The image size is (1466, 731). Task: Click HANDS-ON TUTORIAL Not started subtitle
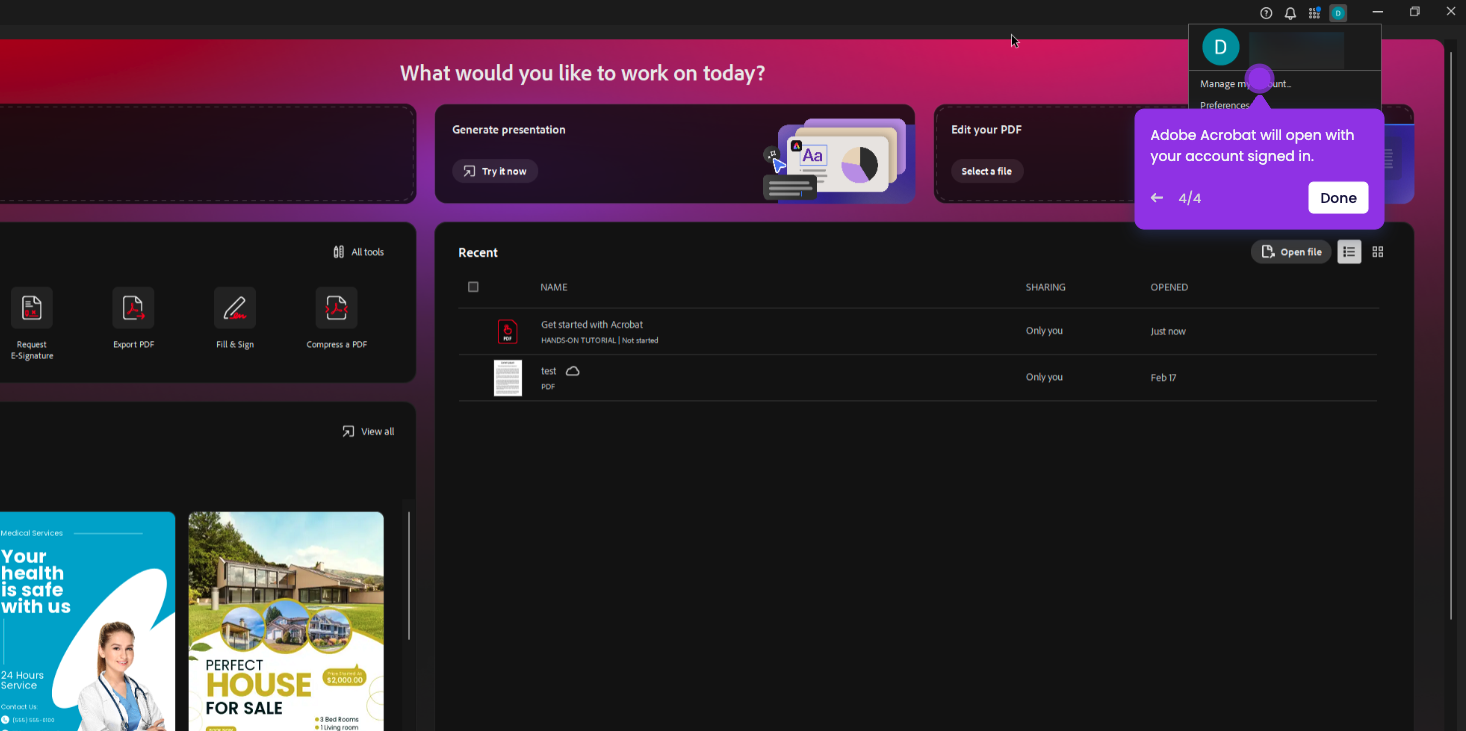click(x=600, y=340)
